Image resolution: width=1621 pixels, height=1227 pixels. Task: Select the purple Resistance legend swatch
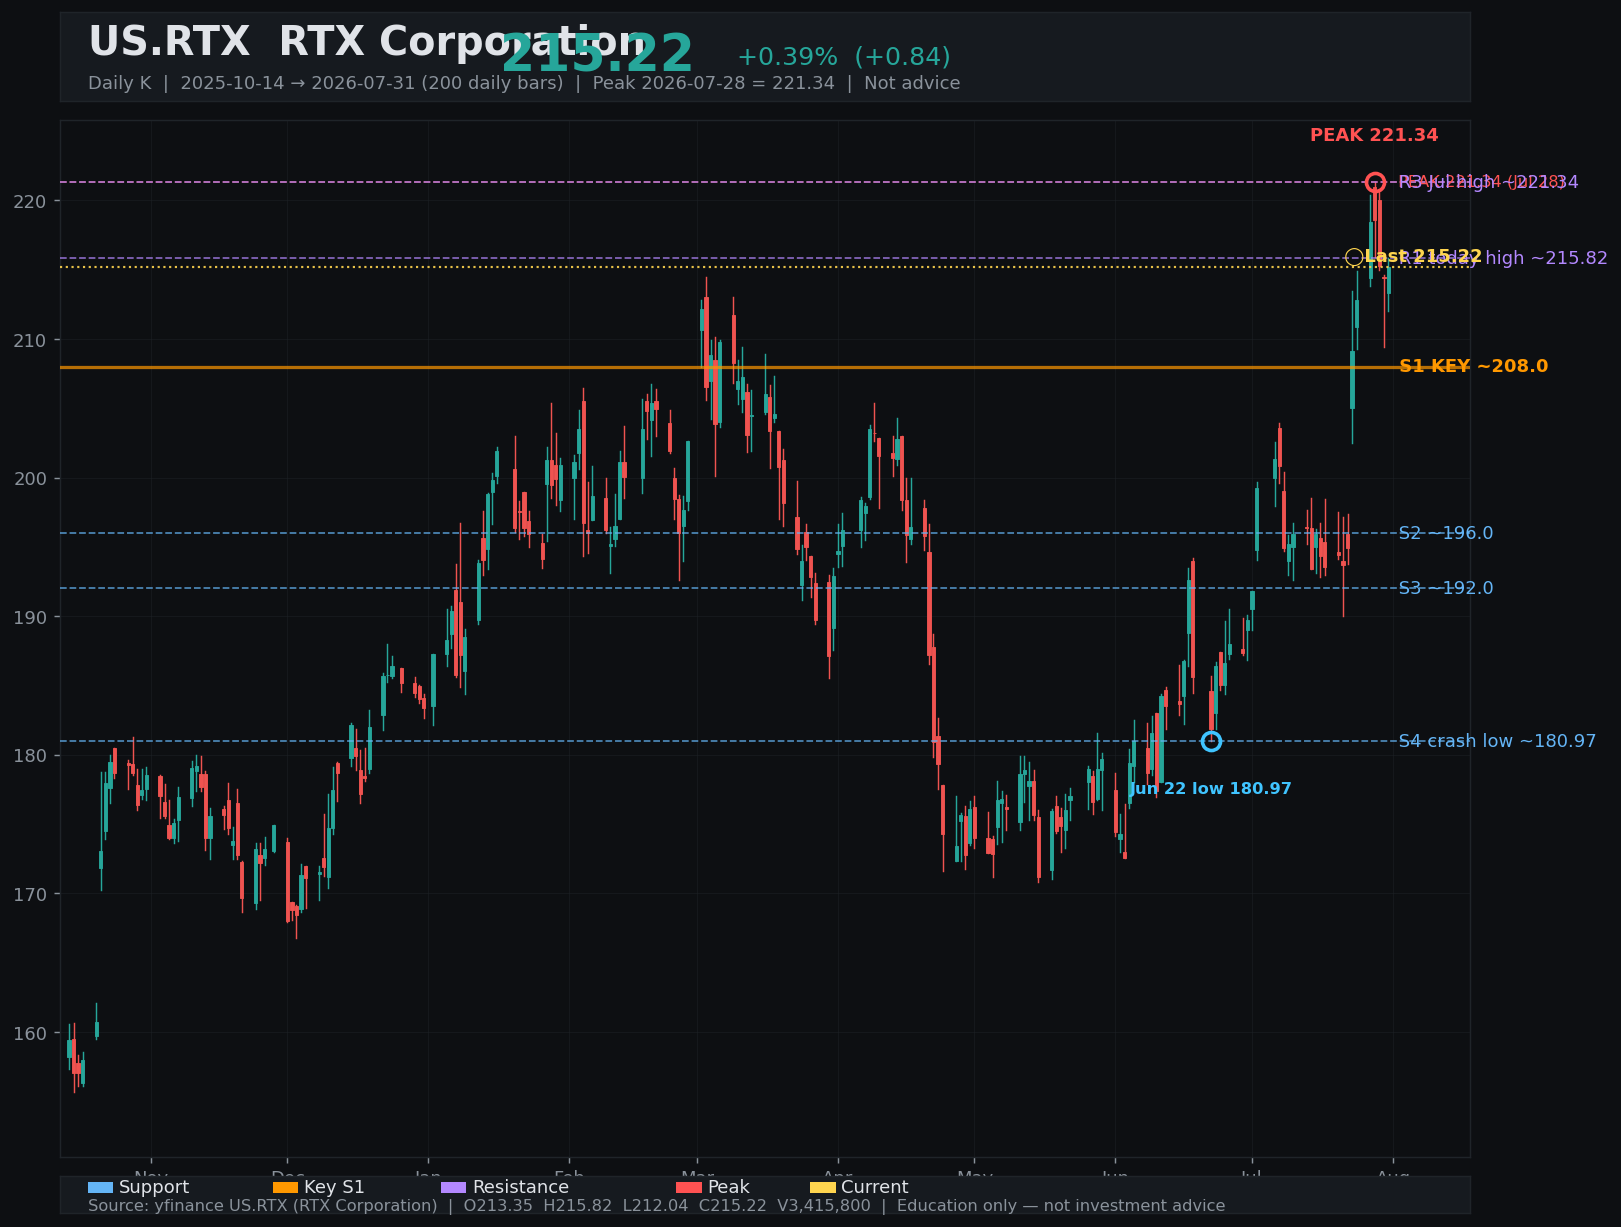click(x=454, y=1188)
